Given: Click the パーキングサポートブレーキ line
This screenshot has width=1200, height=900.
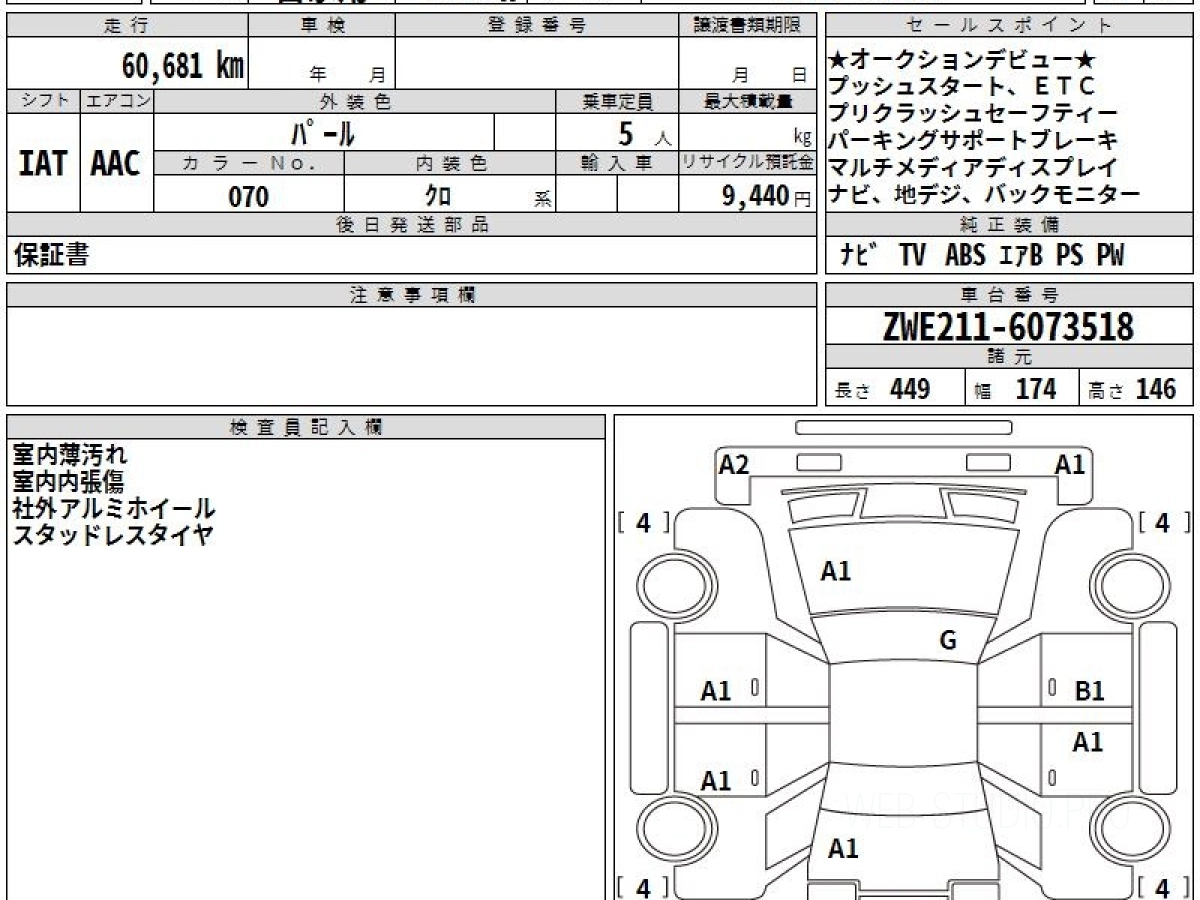Looking at the screenshot, I should pos(974,140).
